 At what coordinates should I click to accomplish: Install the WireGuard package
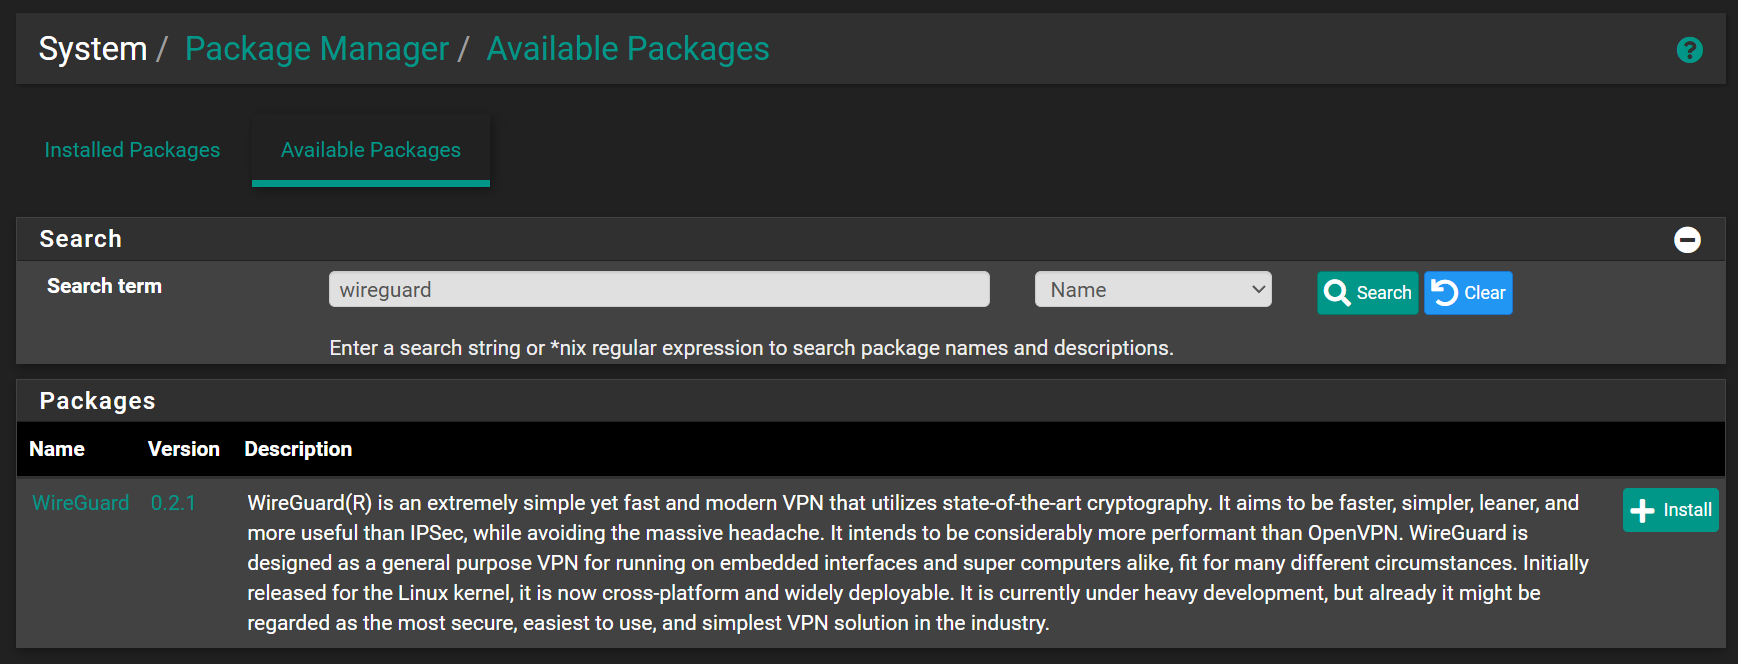point(1670,510)
